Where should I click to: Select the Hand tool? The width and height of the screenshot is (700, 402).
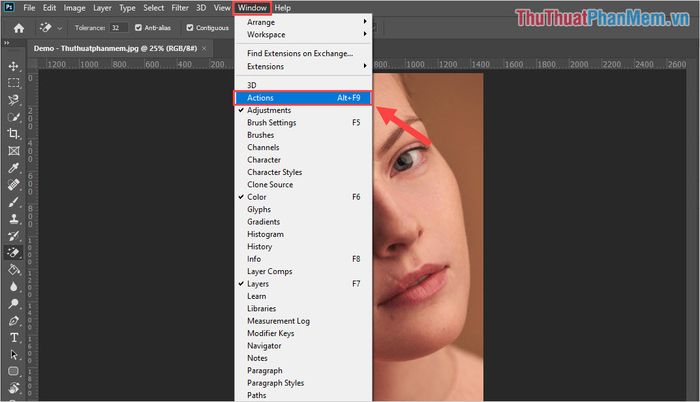13,388
